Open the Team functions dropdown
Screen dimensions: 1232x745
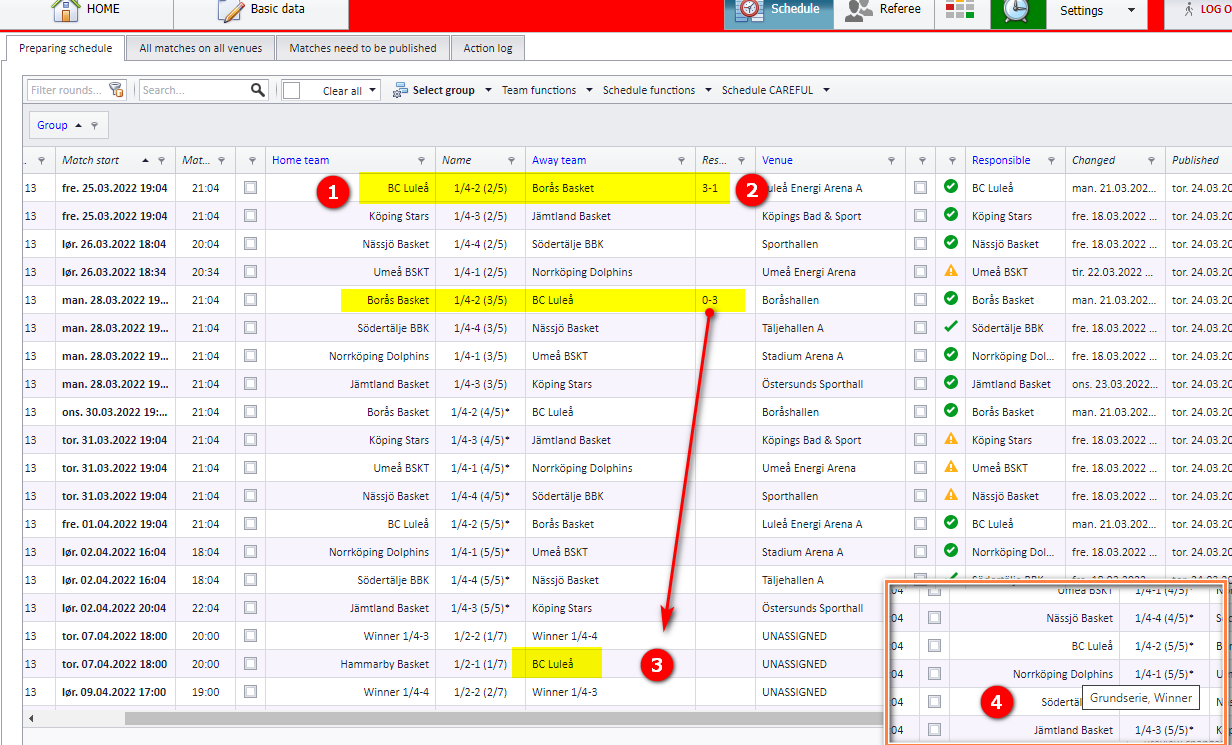coord(589,90)
